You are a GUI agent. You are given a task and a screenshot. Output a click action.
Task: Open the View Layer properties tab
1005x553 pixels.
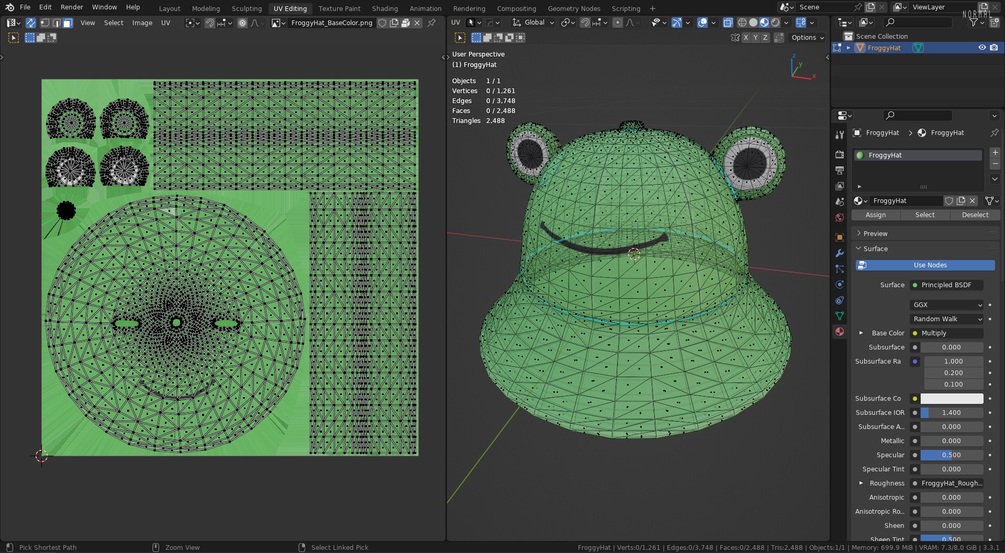(840, 186)
